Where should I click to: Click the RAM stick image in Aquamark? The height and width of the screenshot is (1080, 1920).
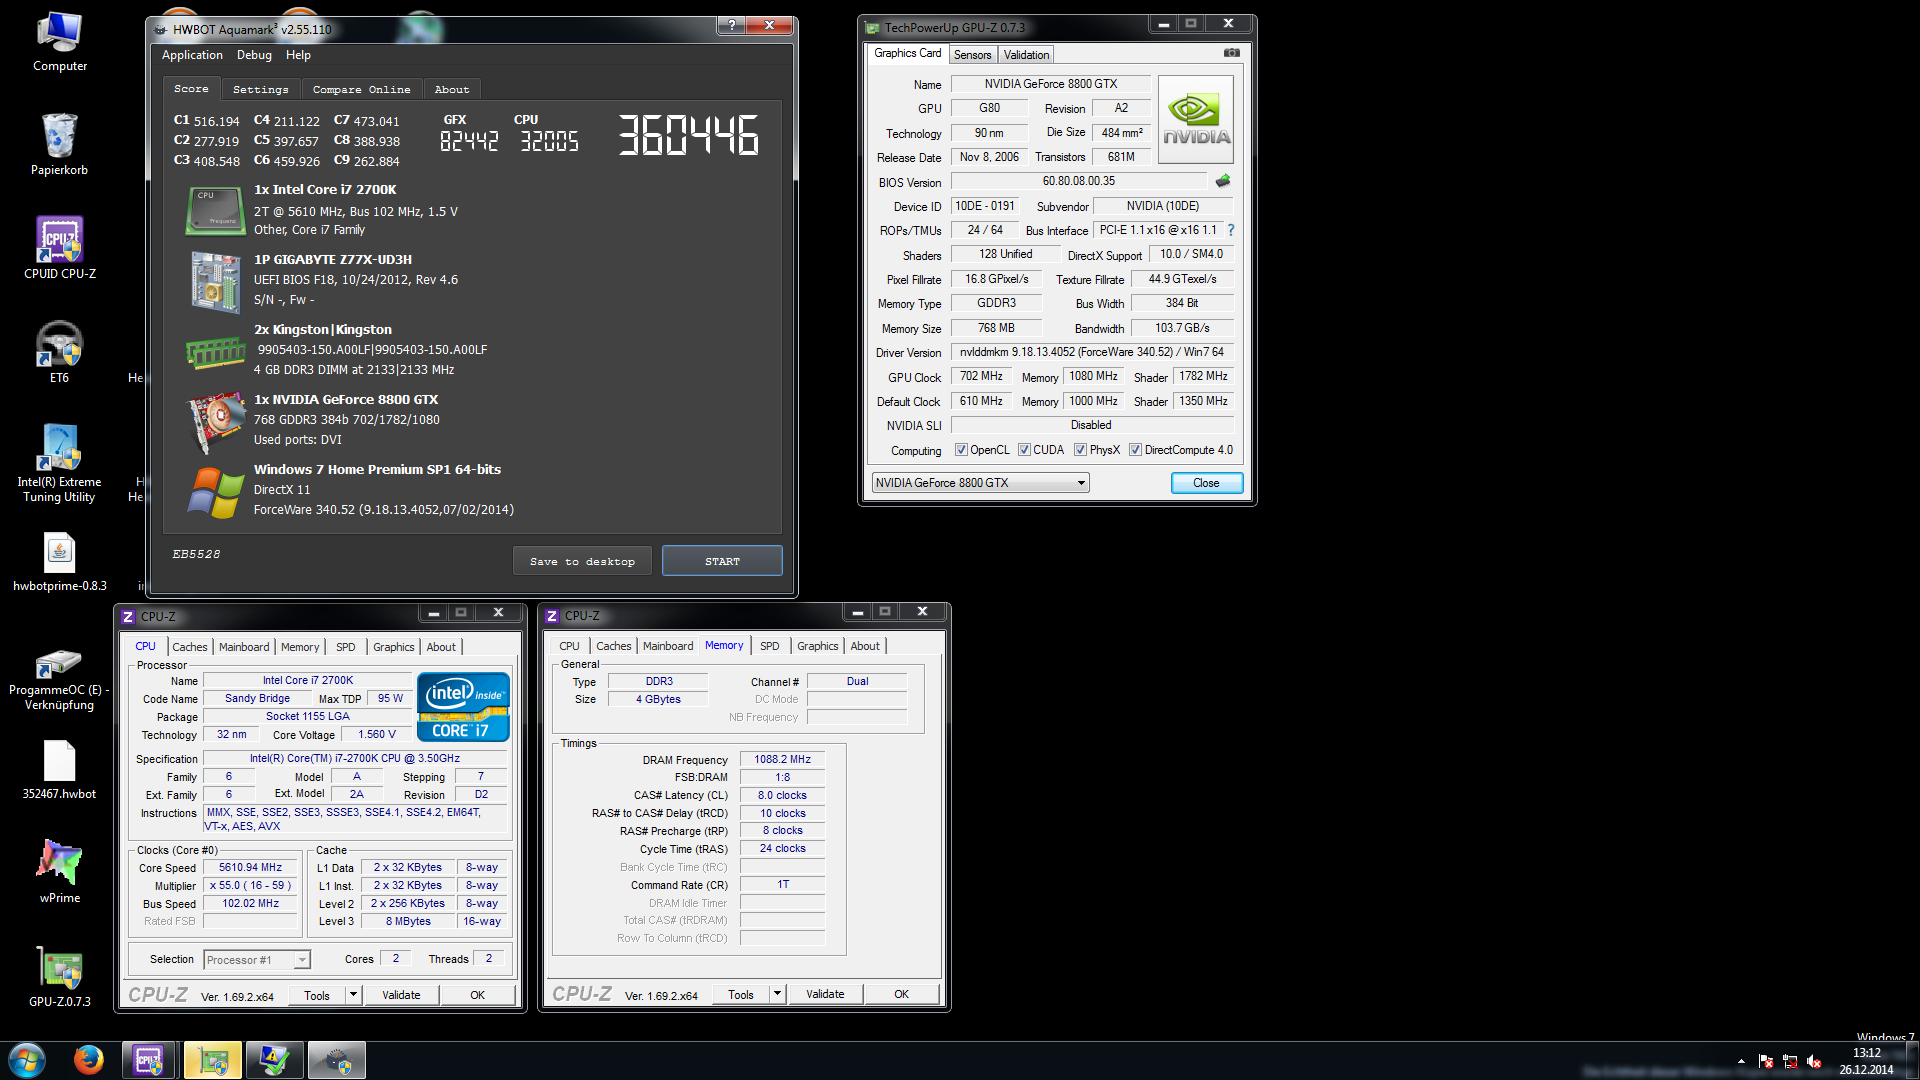[x=215, y=351]
